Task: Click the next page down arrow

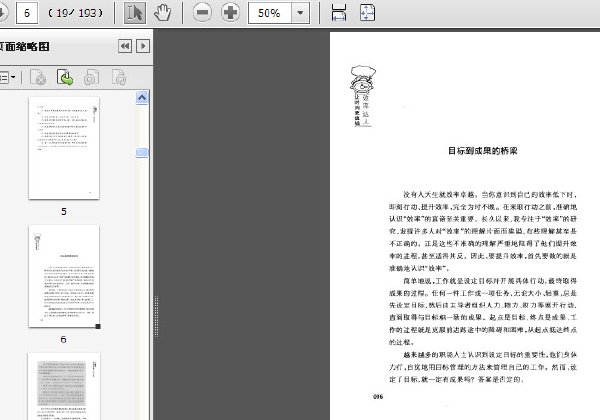Action: [x=2, y=13]
